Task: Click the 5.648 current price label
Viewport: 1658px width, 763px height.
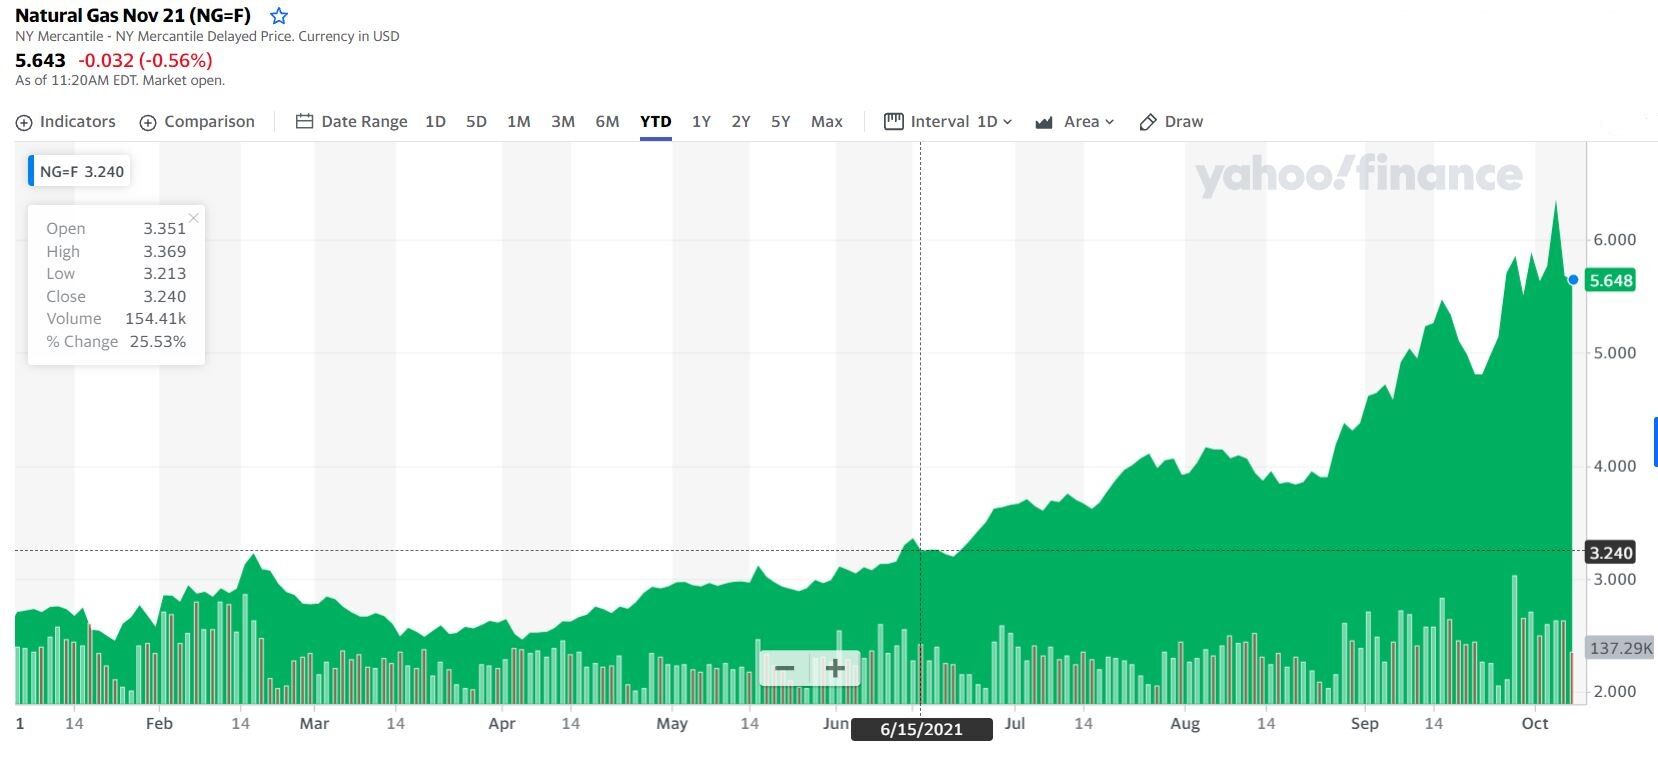Action: coord(1611,280)
